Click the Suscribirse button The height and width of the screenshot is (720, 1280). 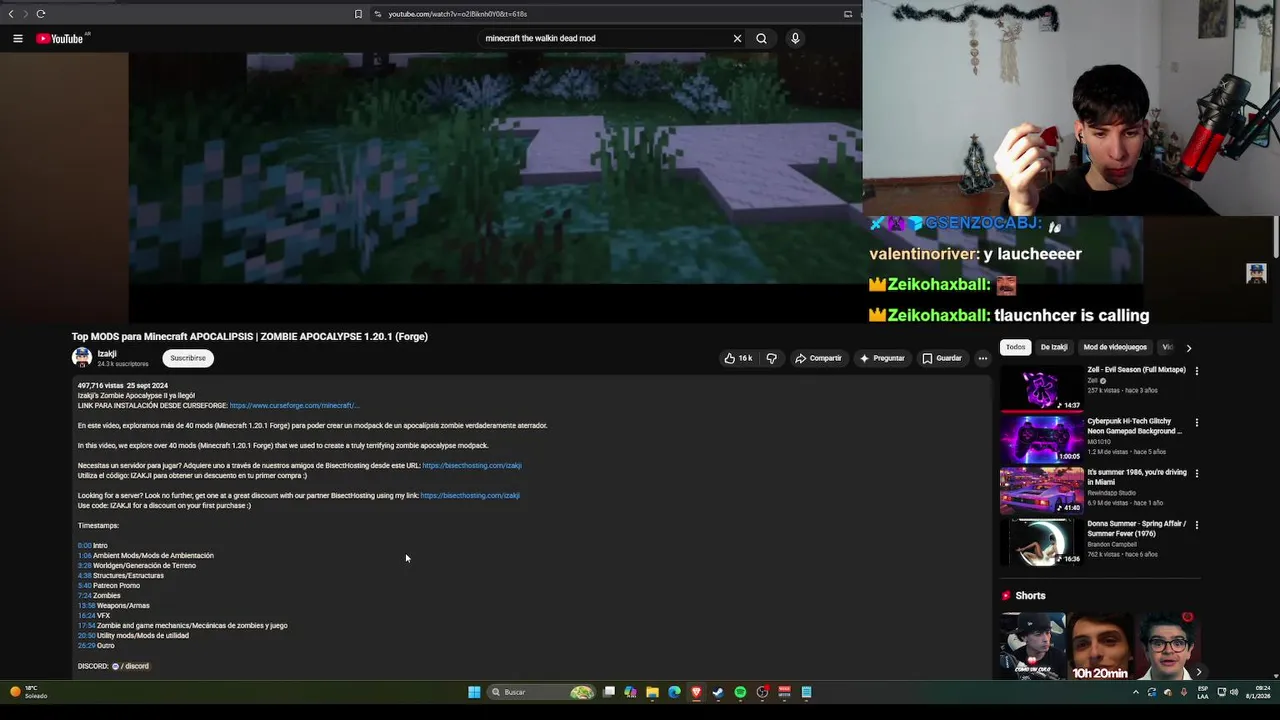[x=188, y=358]
